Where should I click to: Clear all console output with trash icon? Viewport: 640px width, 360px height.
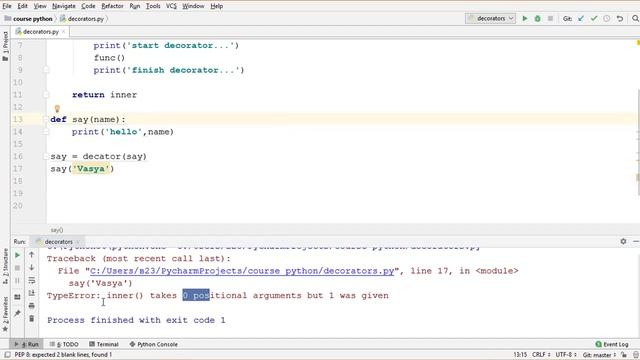pos(31,318)
